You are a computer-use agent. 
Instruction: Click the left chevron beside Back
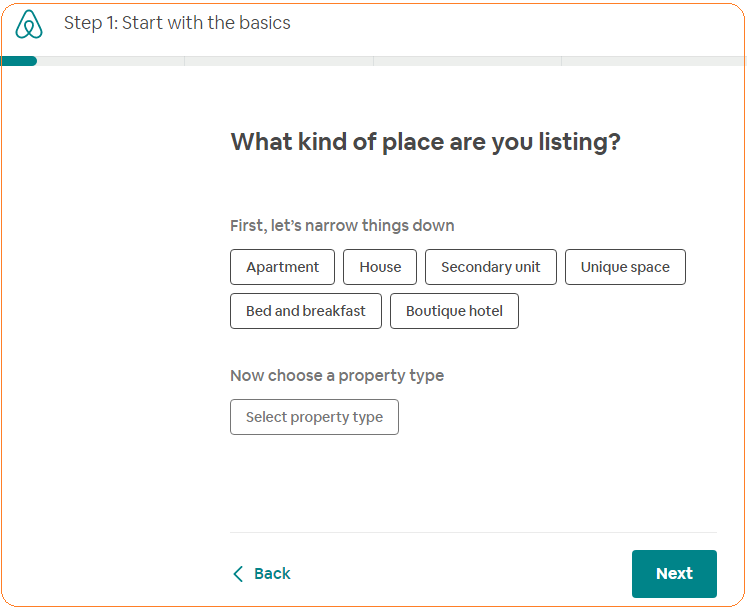click(x=238, y=574)
